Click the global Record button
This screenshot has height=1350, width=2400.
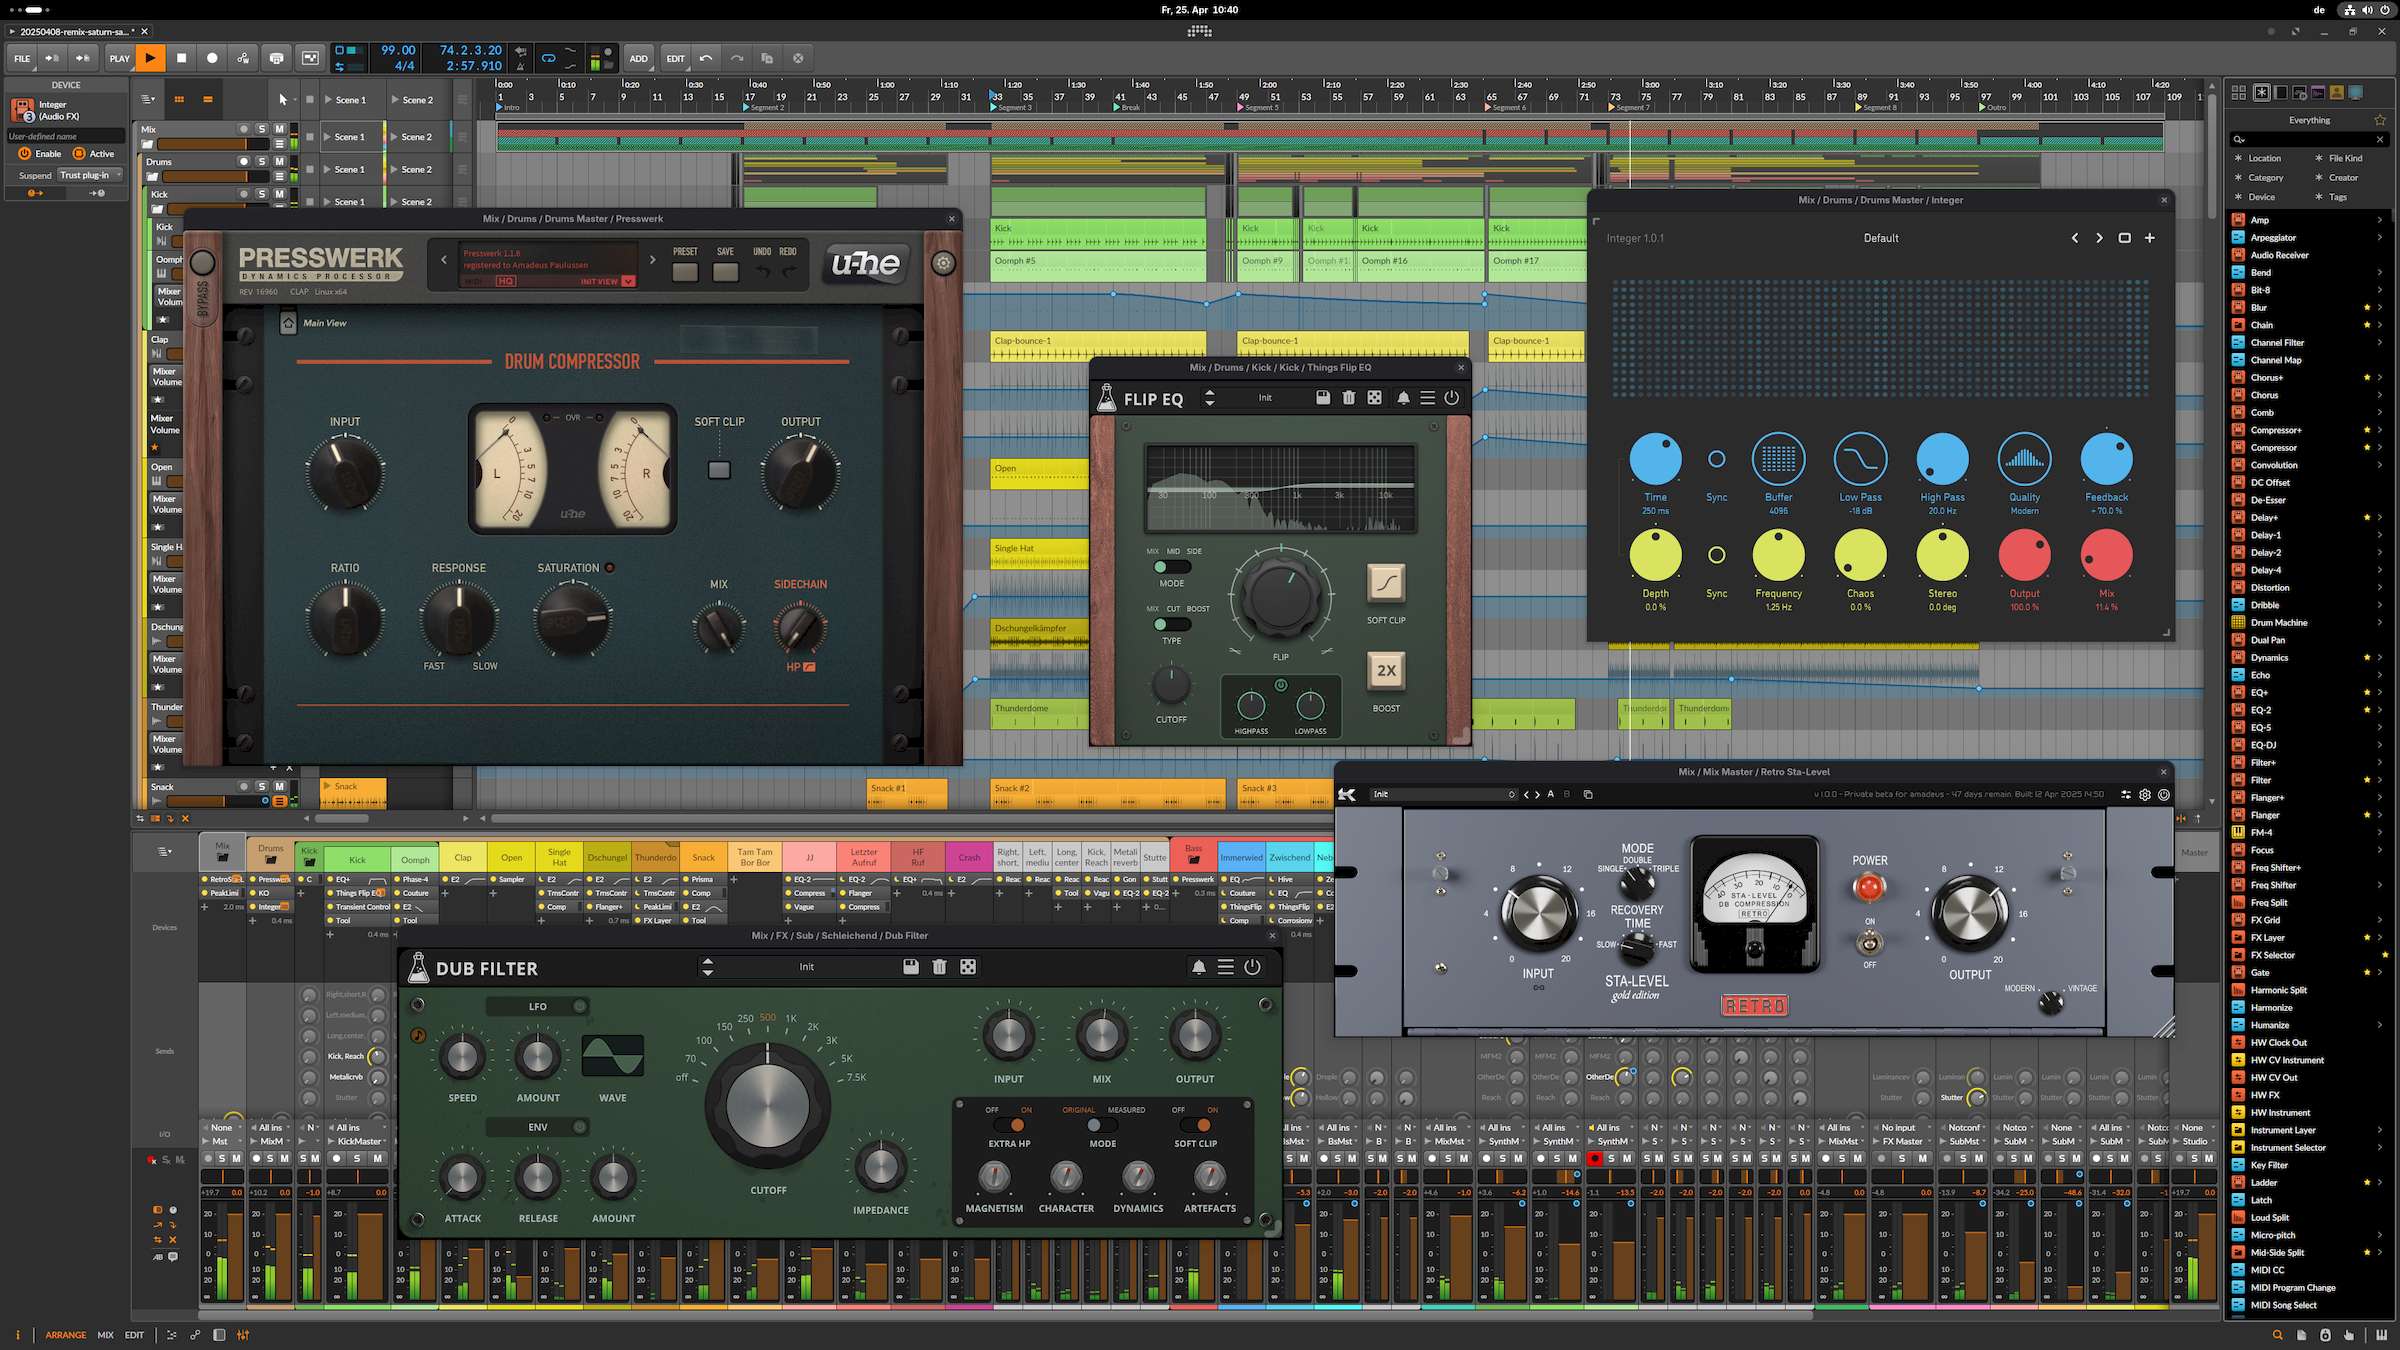(212, 58)
